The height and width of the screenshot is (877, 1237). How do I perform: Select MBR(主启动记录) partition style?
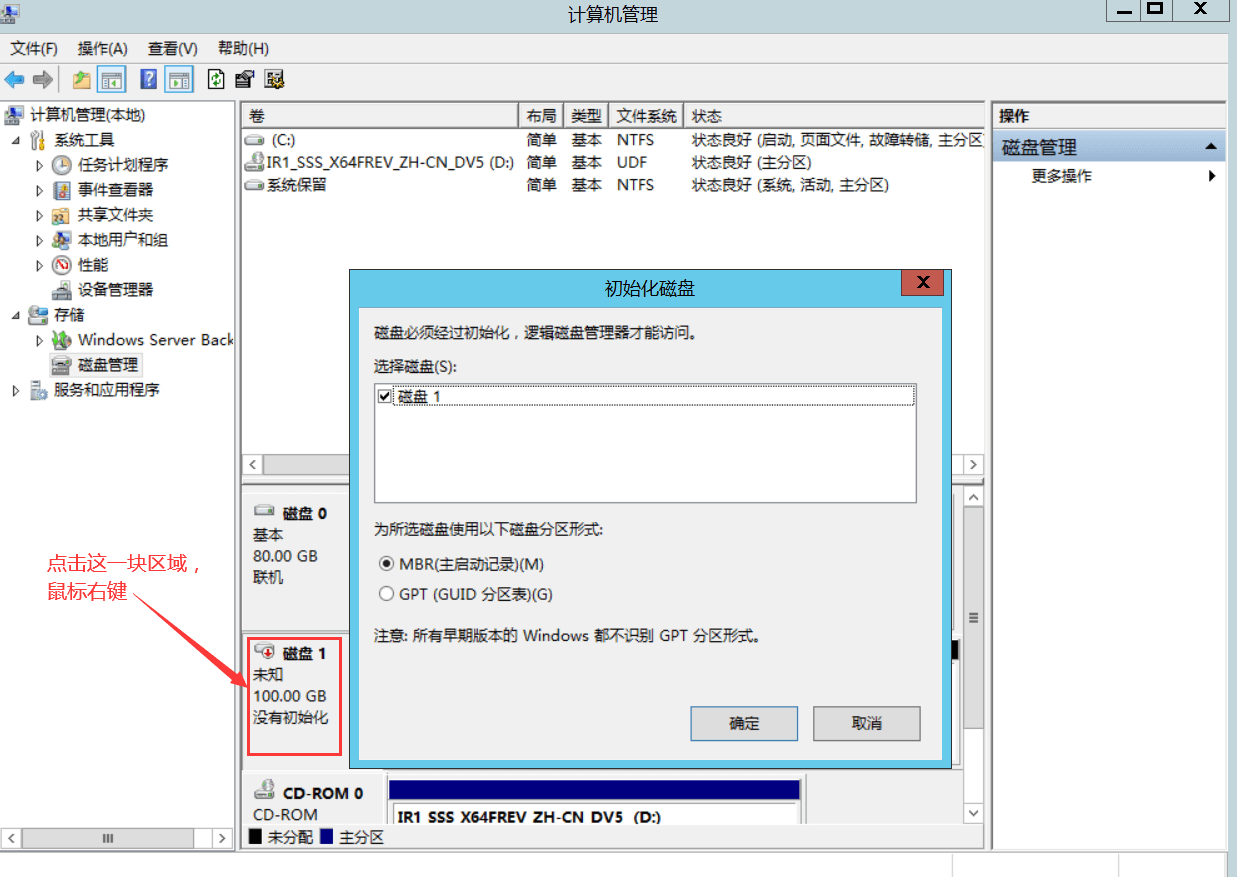pos(387,564)
